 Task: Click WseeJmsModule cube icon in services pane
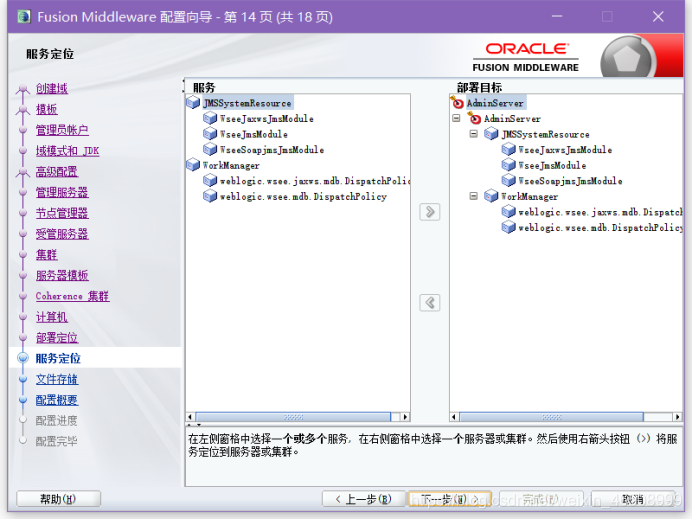pos(210,134)
